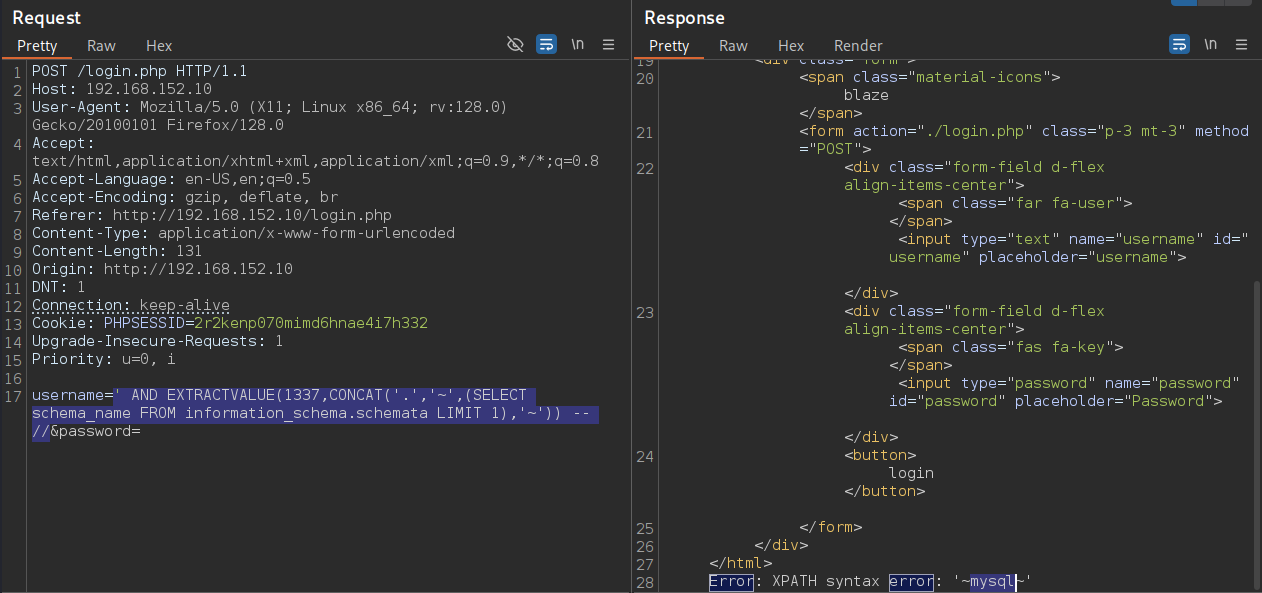Screen dimensions: 1262x593
Task: Click the highlighted 'mysql' text in the error
Action: (x=993, y=582)
